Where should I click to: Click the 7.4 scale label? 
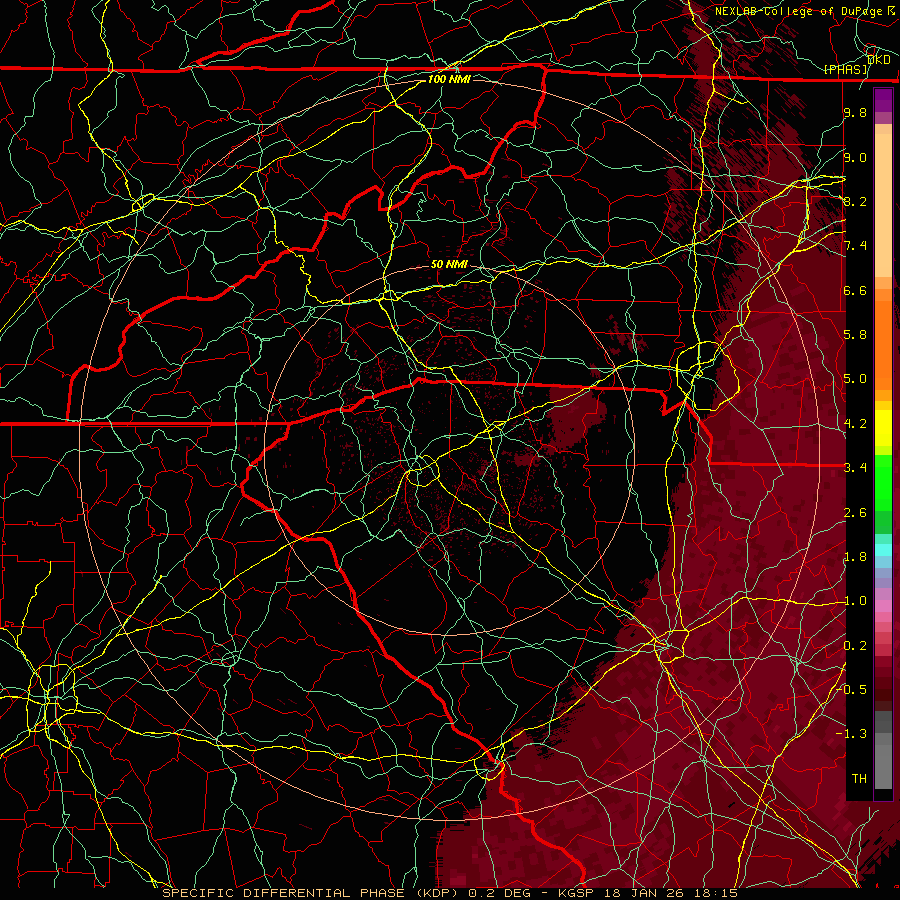click(x=855, y=246)
